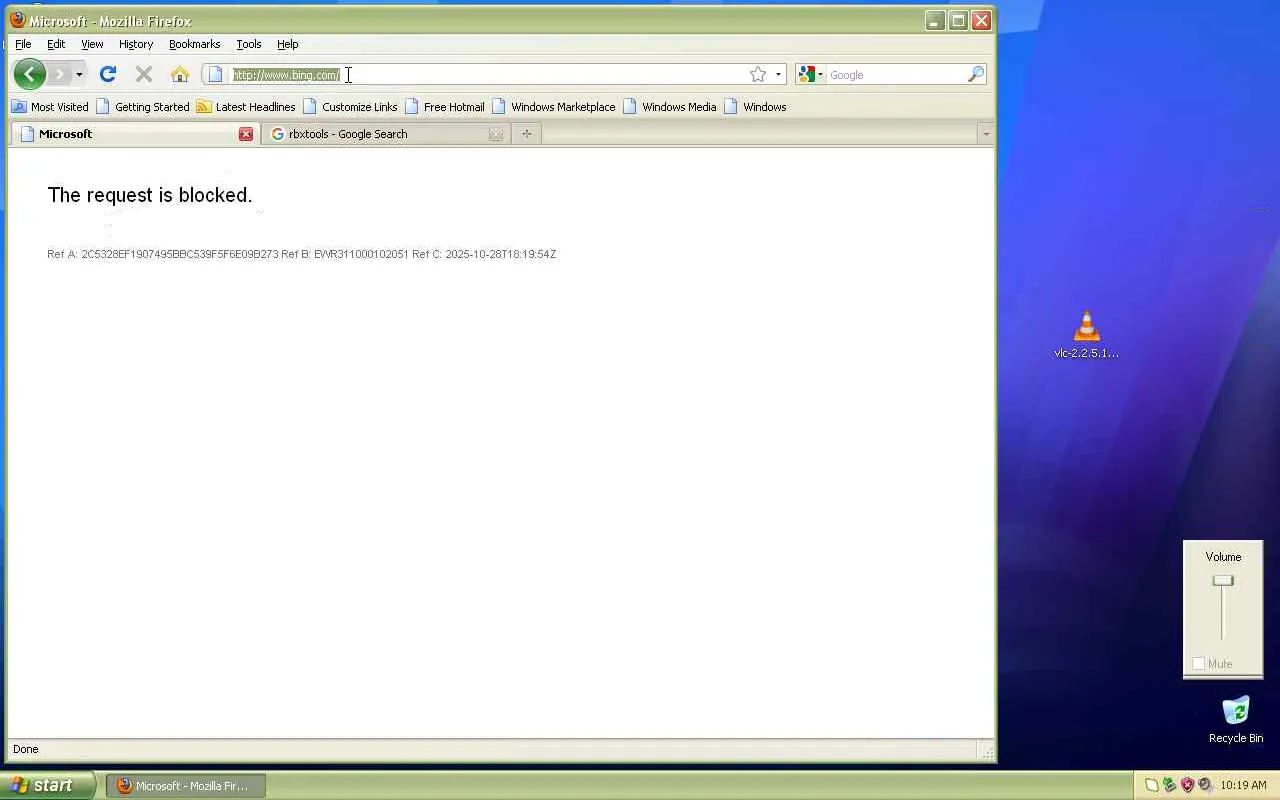The image size is (1280, 800).
Task: Open the Free Hotmail bookmark
Action: 445,106
